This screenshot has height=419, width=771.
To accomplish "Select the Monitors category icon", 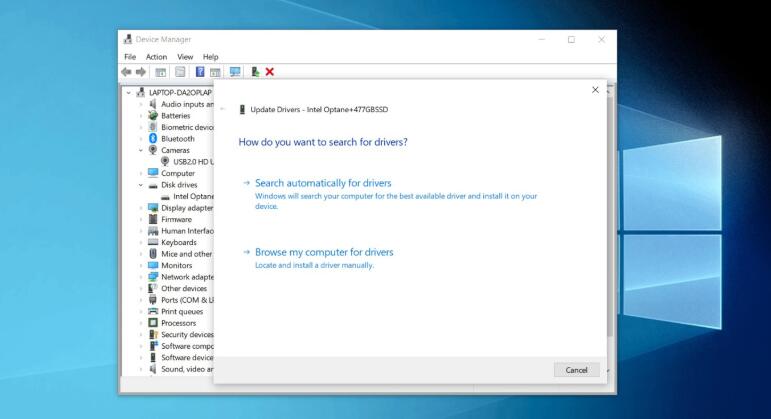I will click(x=153, y=265).
